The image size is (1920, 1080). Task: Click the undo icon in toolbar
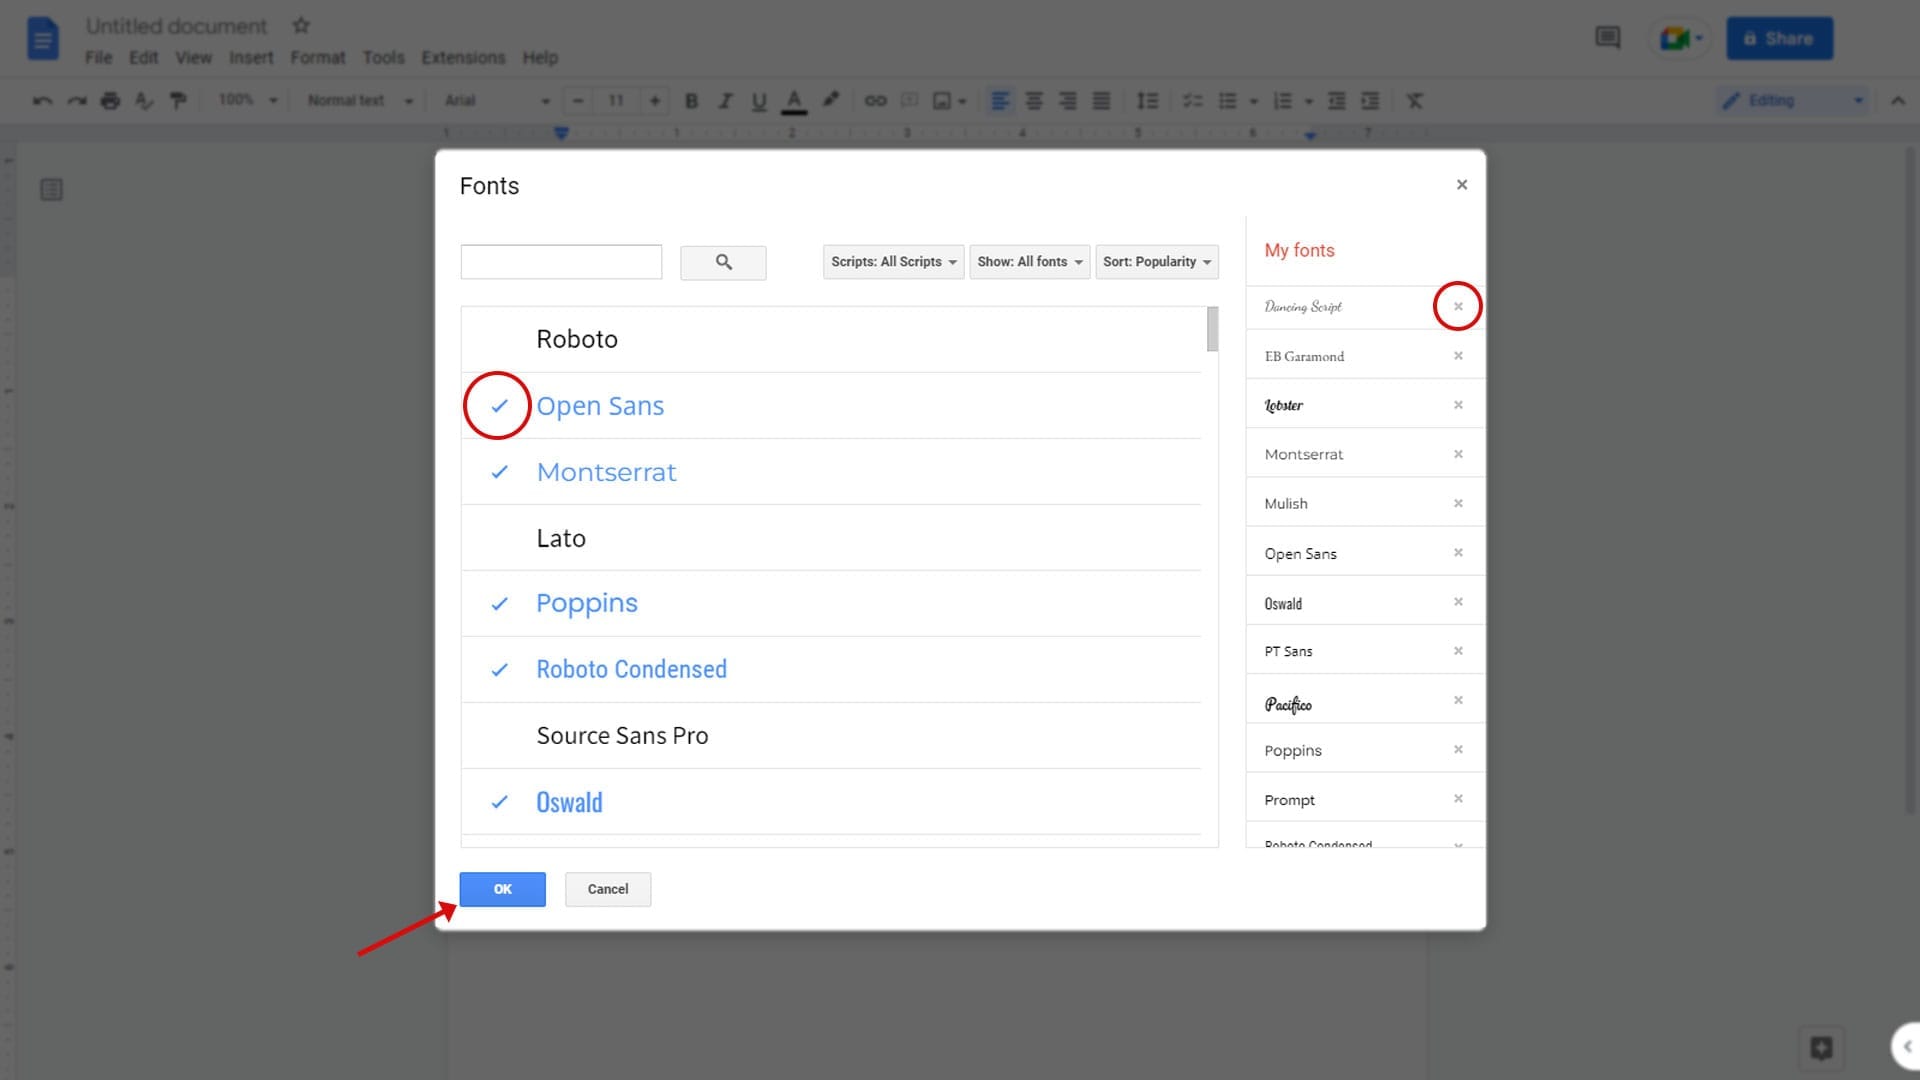[x=42, y=101]
